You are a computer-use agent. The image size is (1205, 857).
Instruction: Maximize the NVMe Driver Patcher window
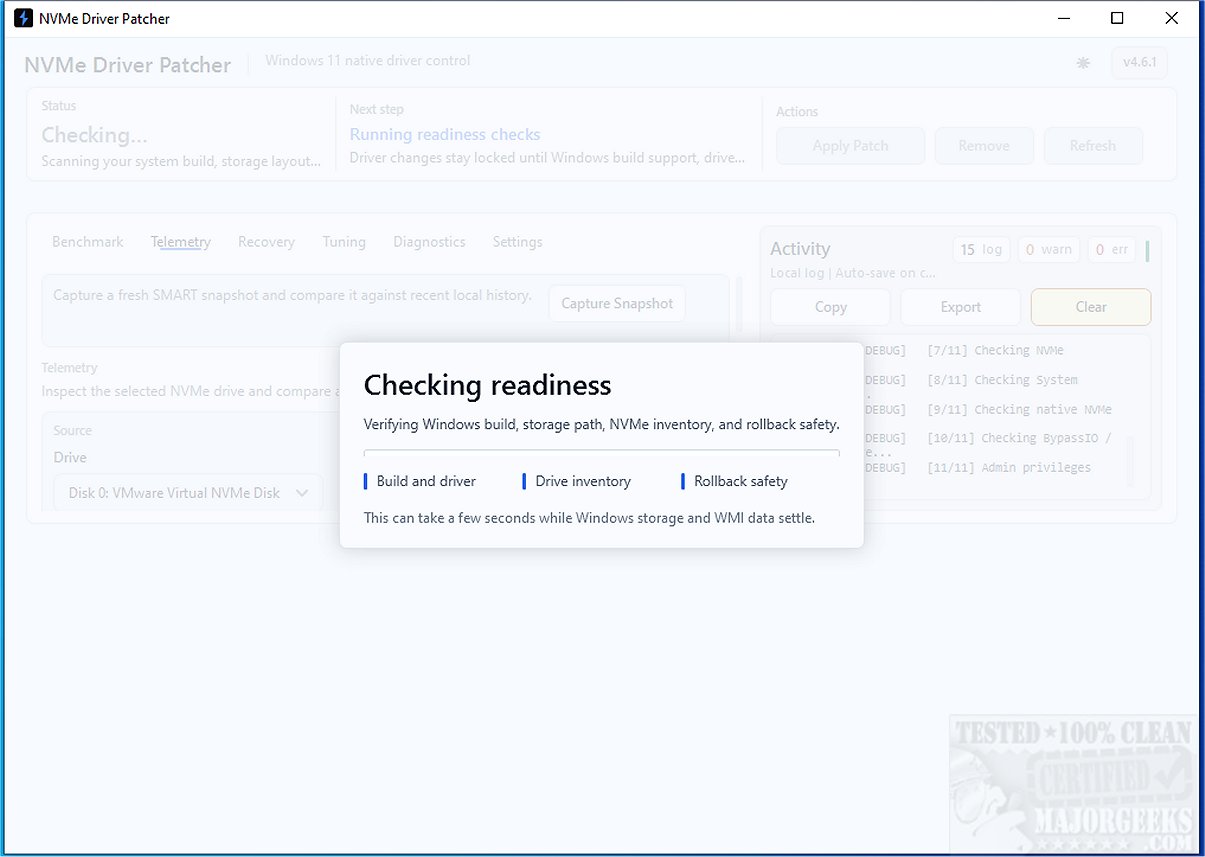coord(1117,18)
